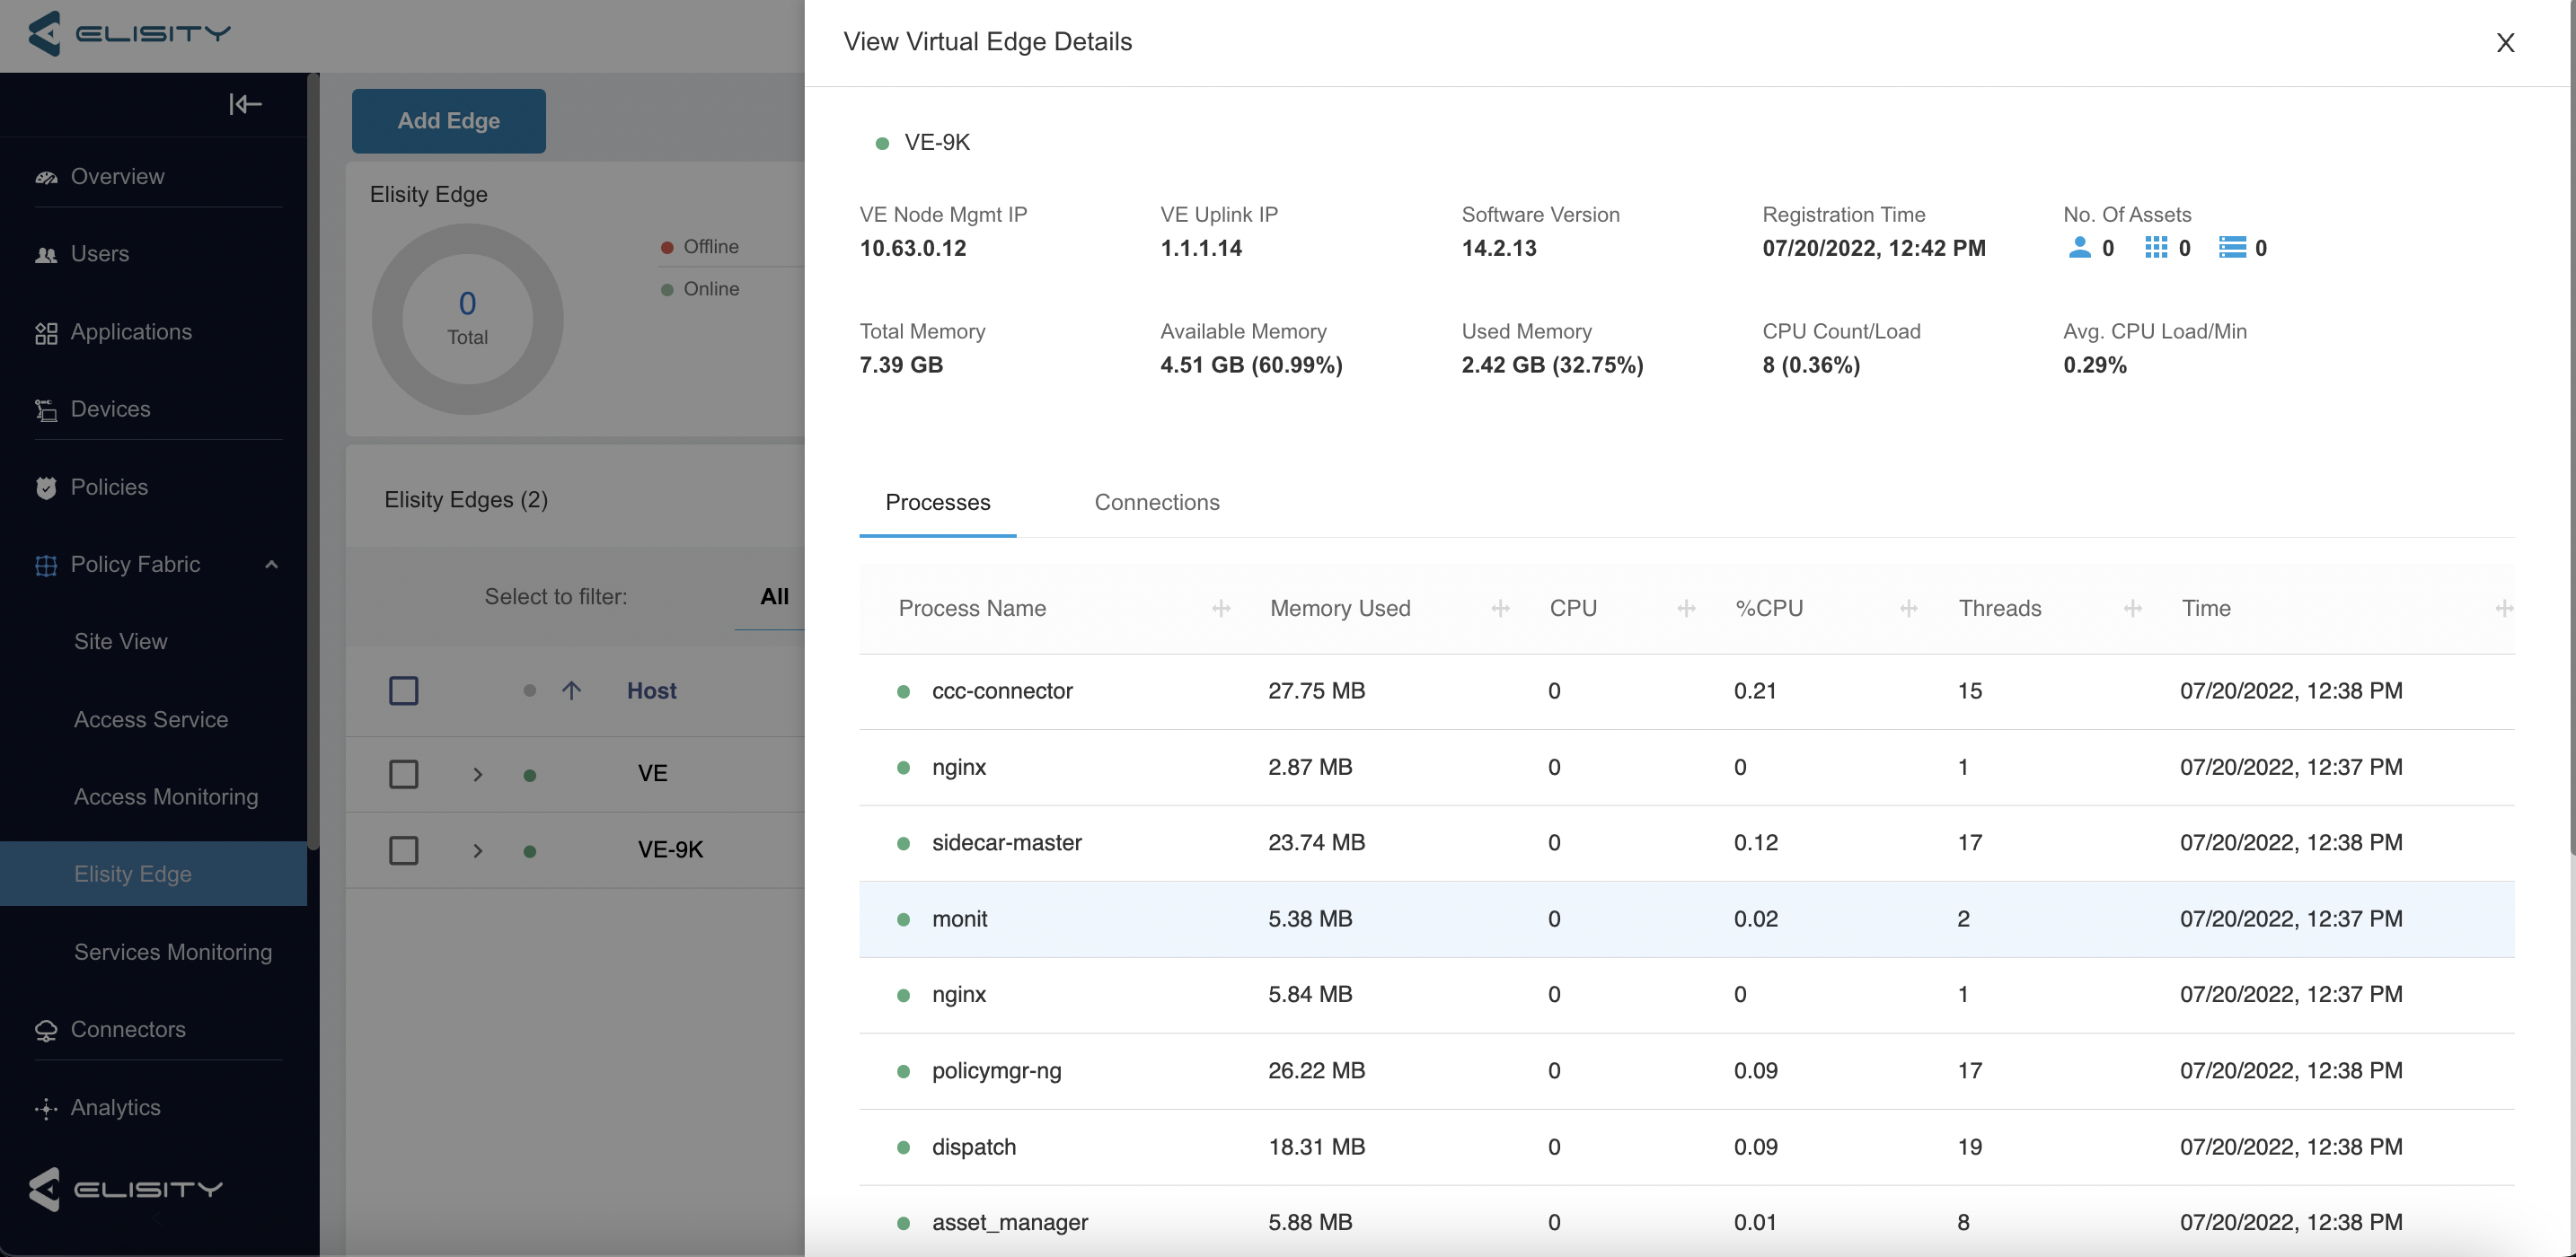Click the Policies shield icon

click(46, 488)
